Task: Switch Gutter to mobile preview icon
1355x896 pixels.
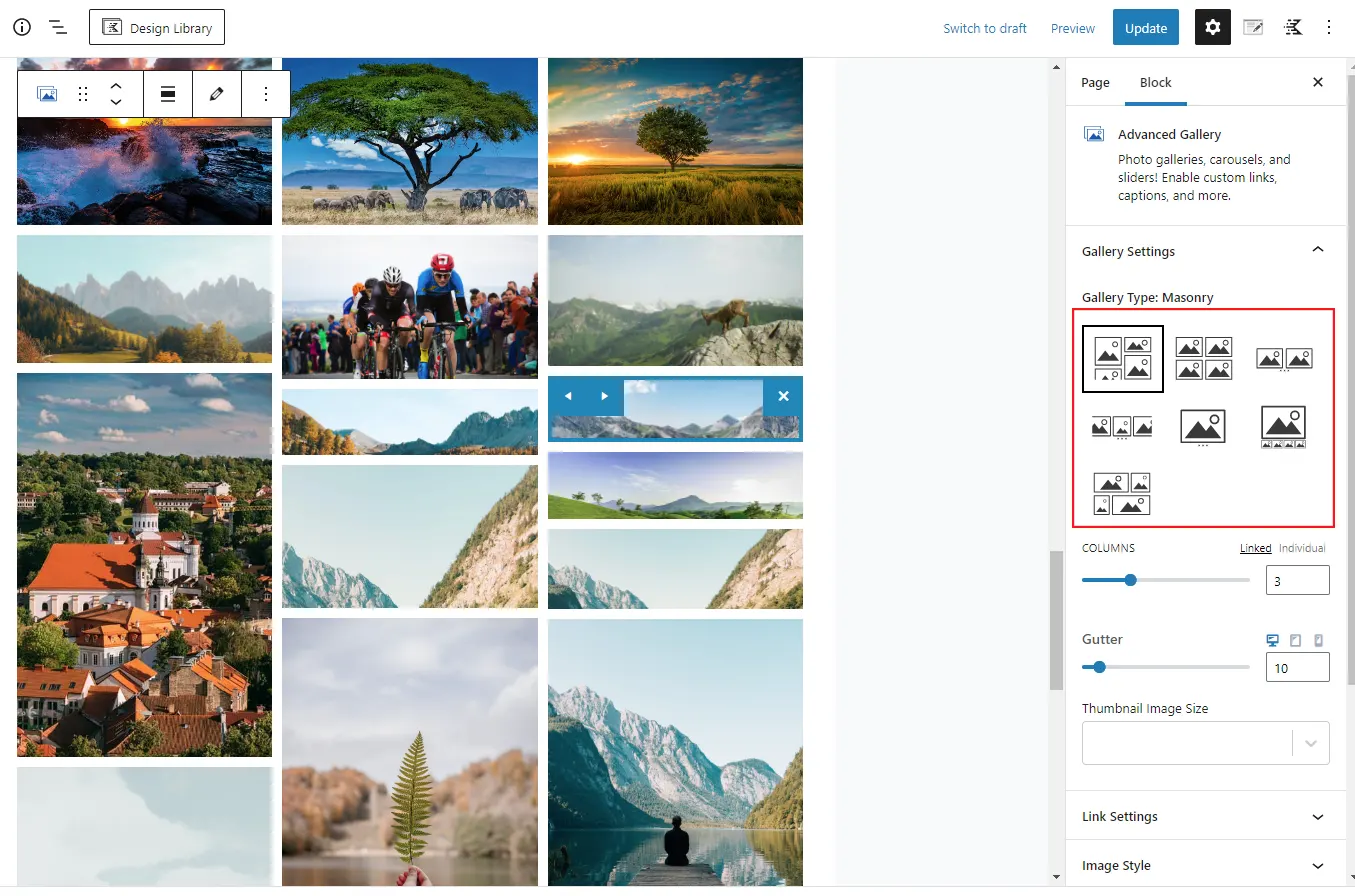Action: (1318, 639)
